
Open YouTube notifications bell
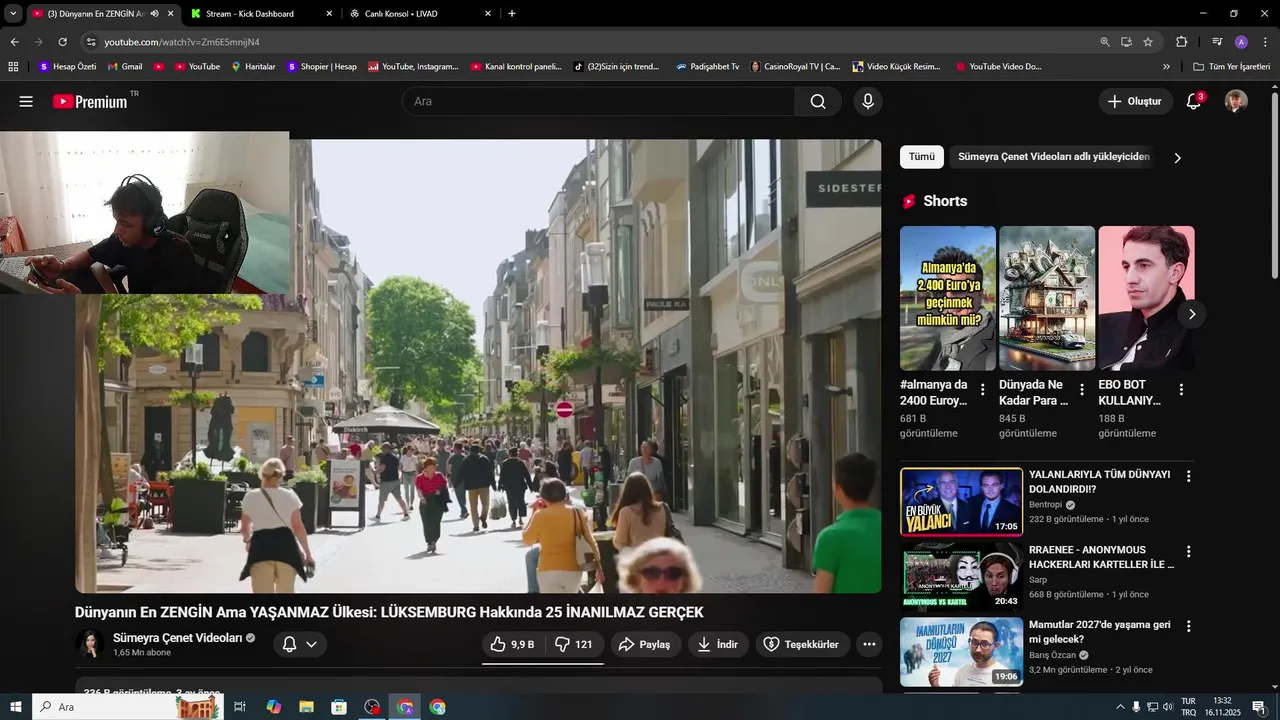pyautogui.click(x=1194, y=101)
